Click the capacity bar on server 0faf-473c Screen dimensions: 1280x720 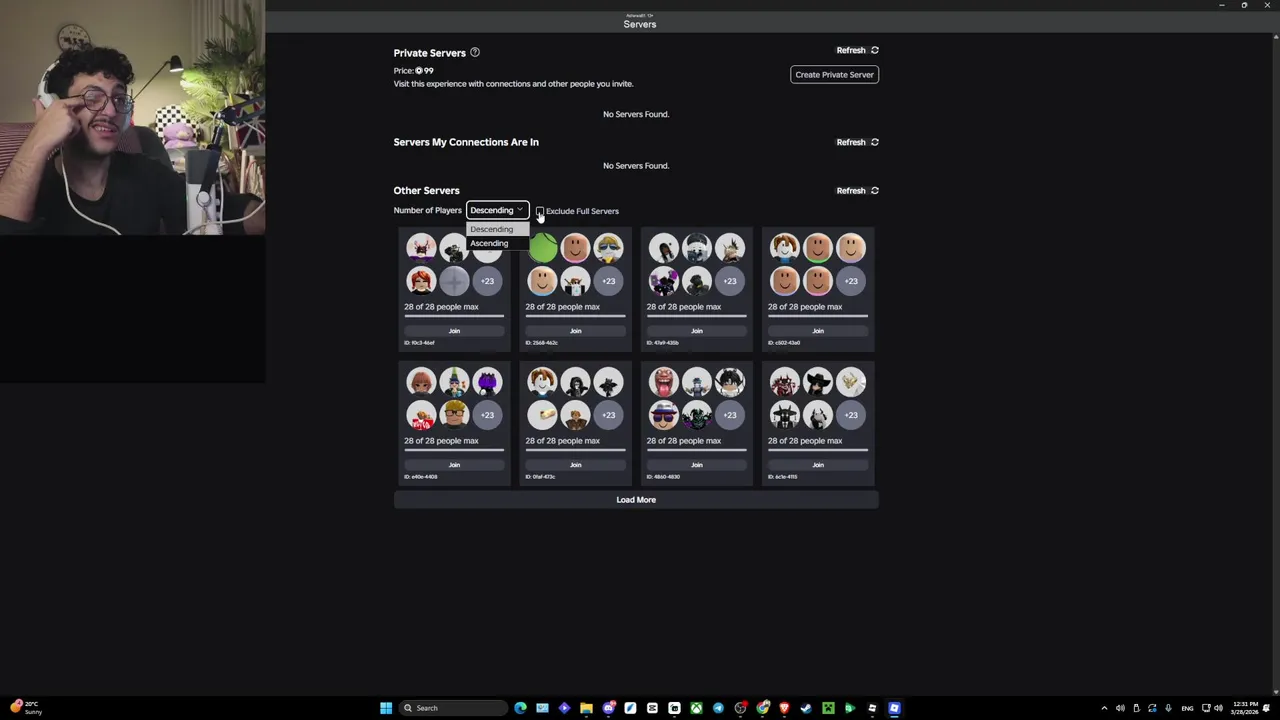click(575, 450)
